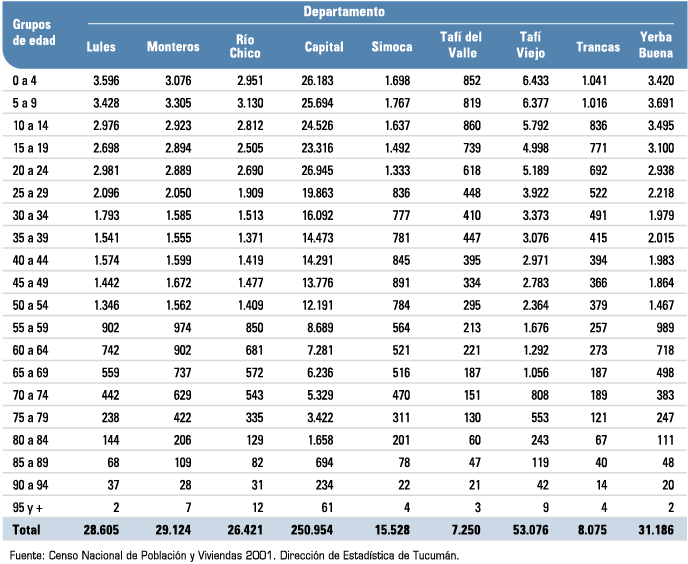Click the 'Departamento' header title
The height and width of the screenshot is (564, 688).
coord(344,11)
